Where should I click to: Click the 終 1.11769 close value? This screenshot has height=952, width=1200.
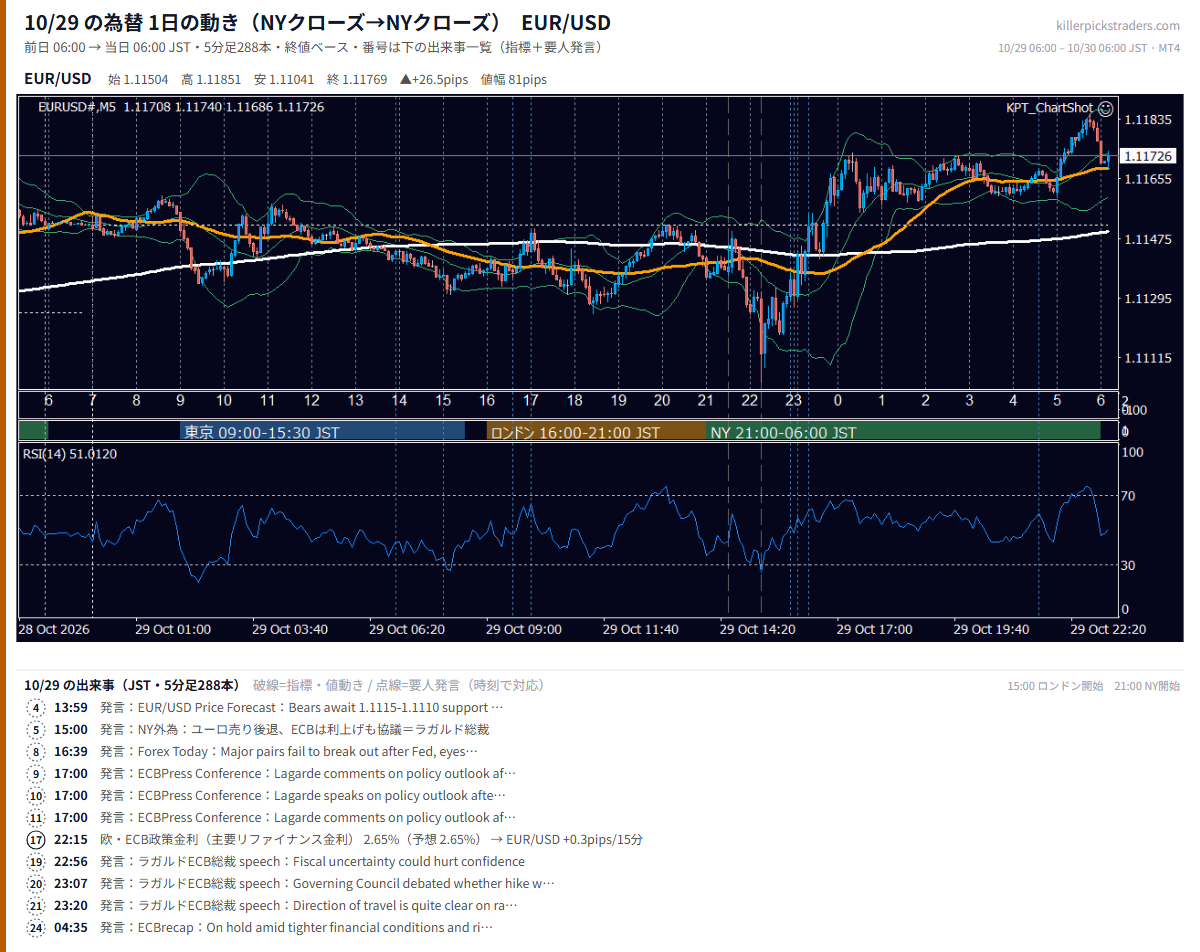point(357,80)
